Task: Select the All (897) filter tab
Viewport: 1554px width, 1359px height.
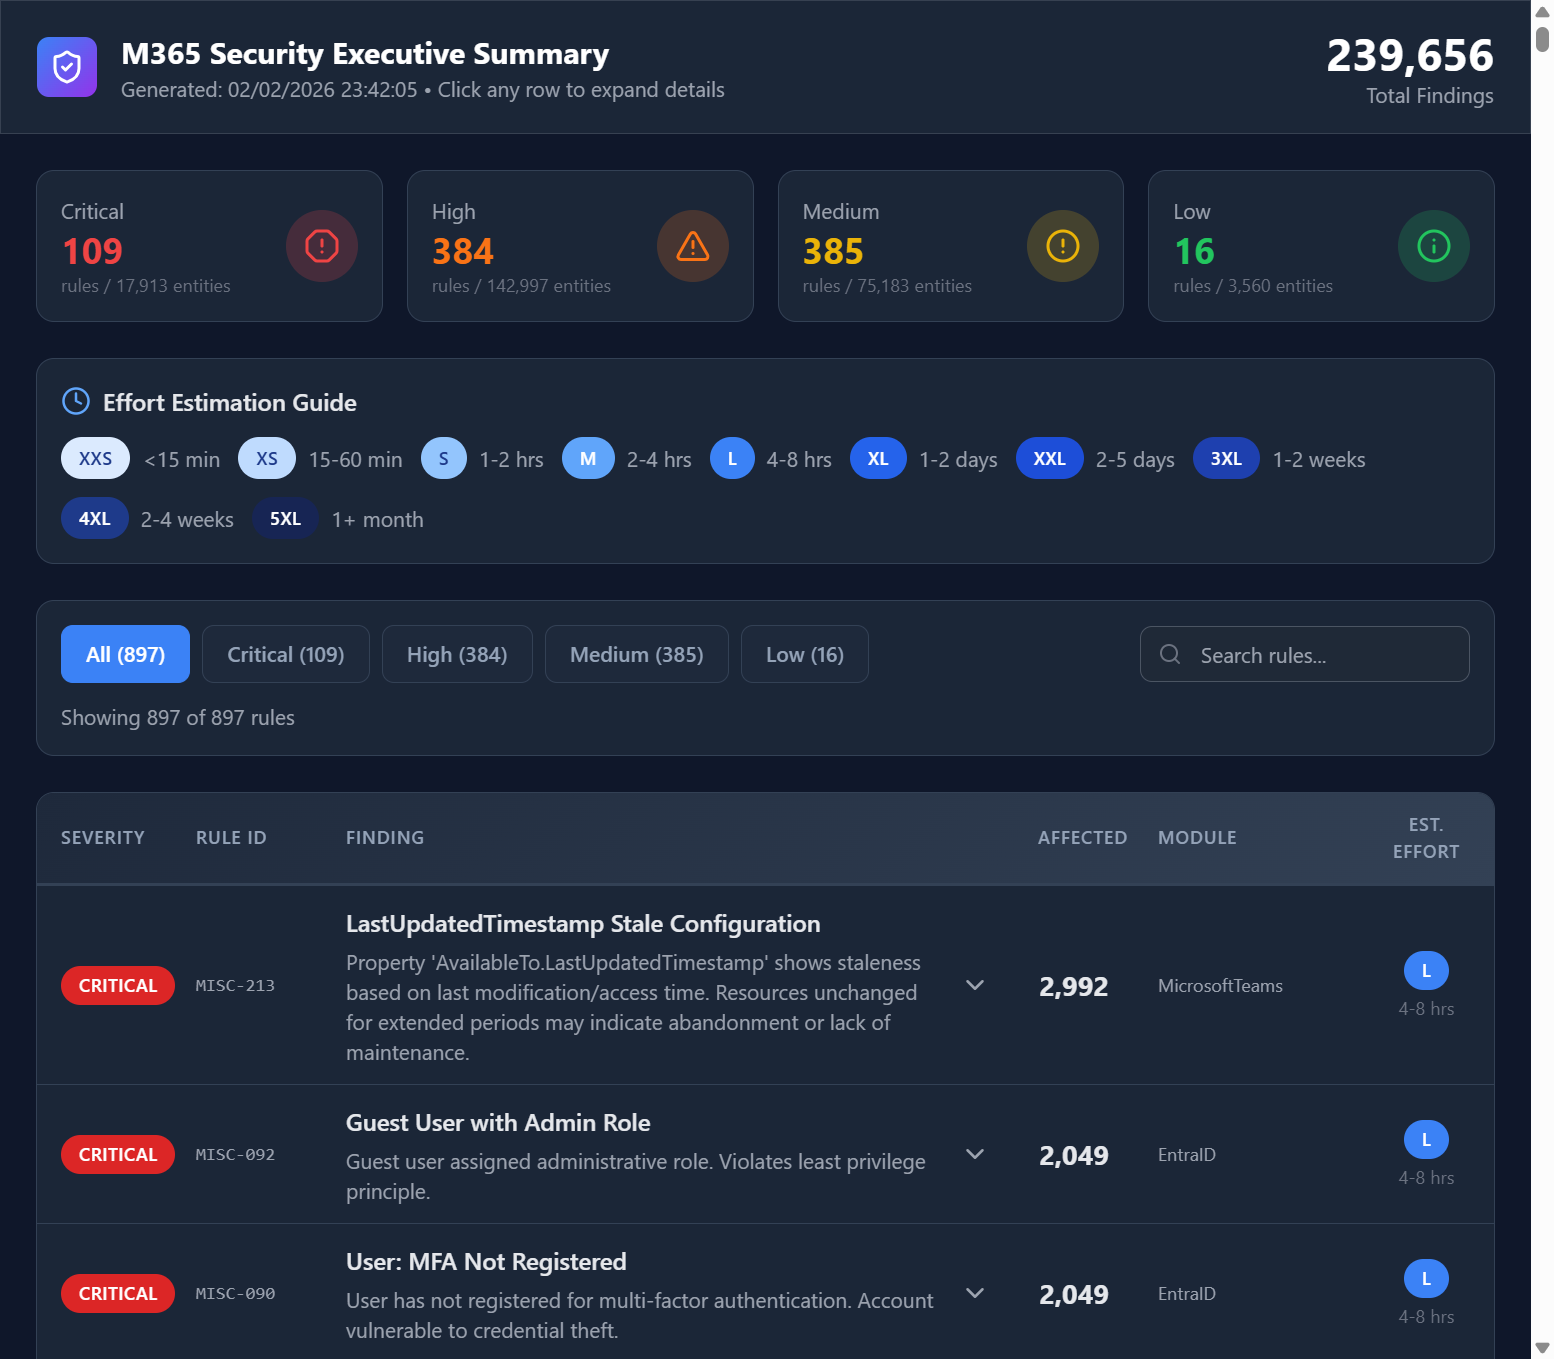Action: [125, 654]
